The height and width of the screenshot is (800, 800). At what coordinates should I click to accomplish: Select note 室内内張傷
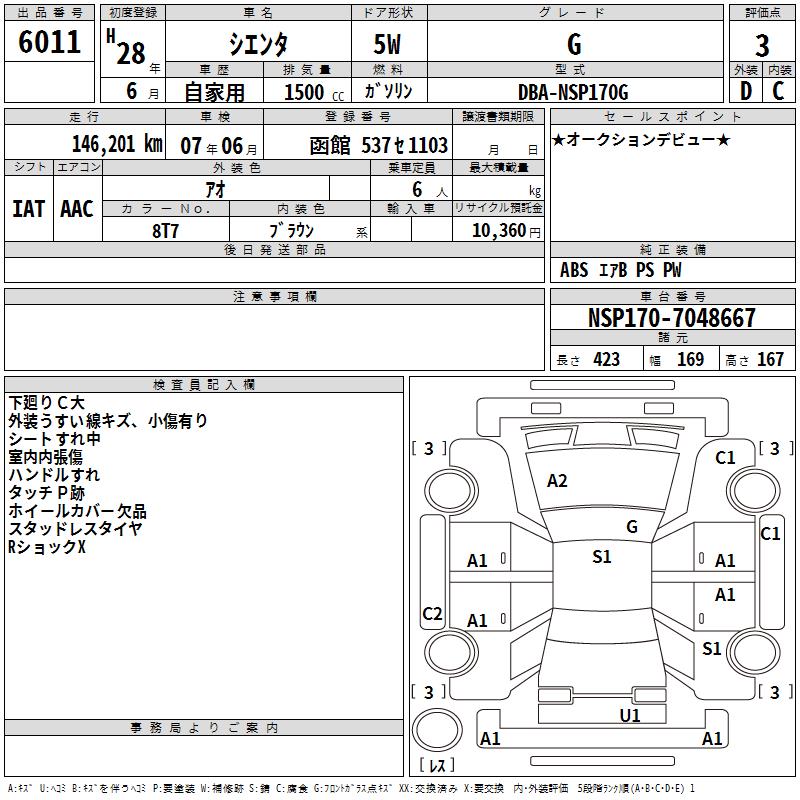pos(45,457)
